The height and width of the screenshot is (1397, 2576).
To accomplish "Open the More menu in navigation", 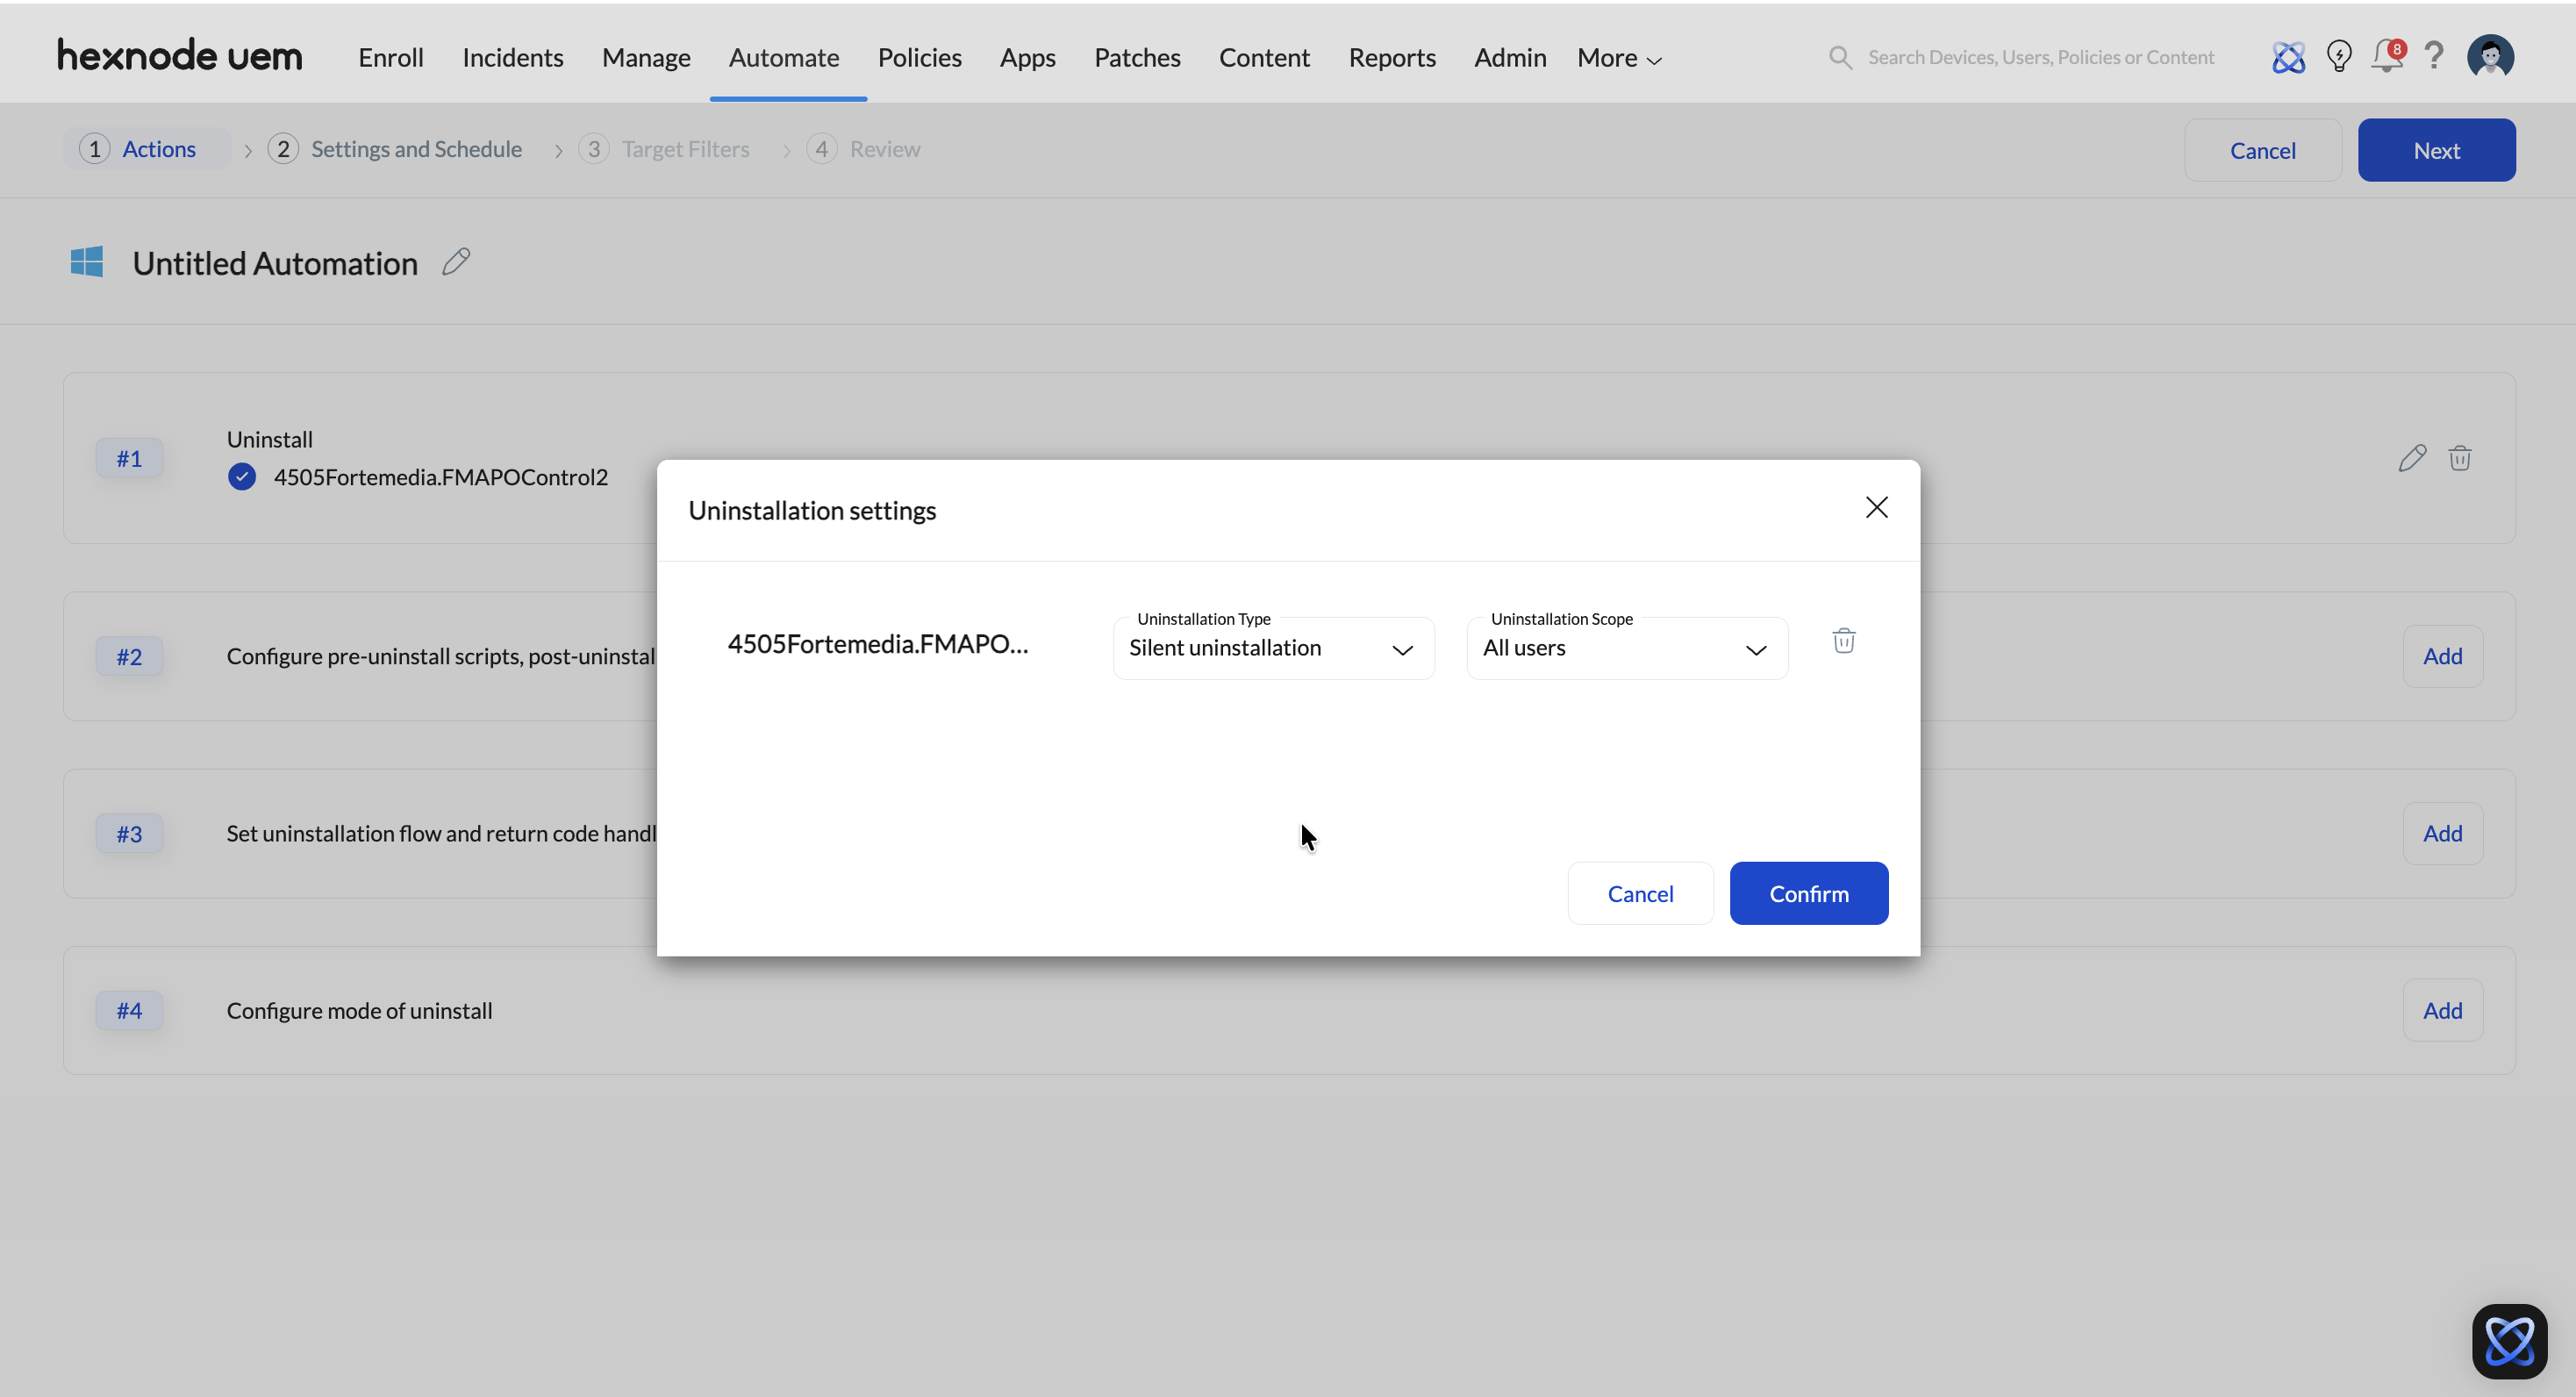I will pos(1618,58).
